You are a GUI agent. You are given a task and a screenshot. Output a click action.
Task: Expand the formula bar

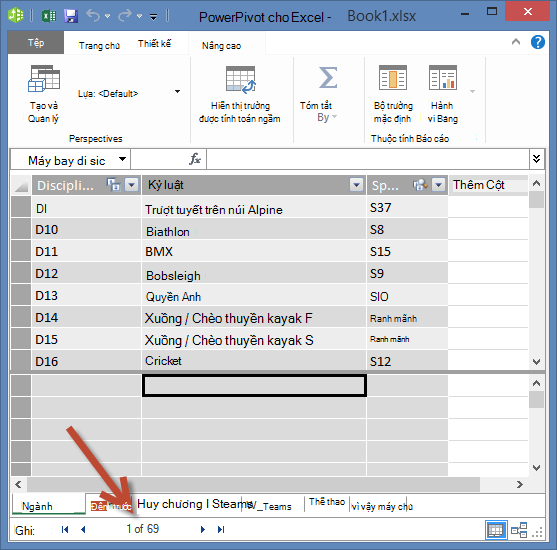pos(536,159)
